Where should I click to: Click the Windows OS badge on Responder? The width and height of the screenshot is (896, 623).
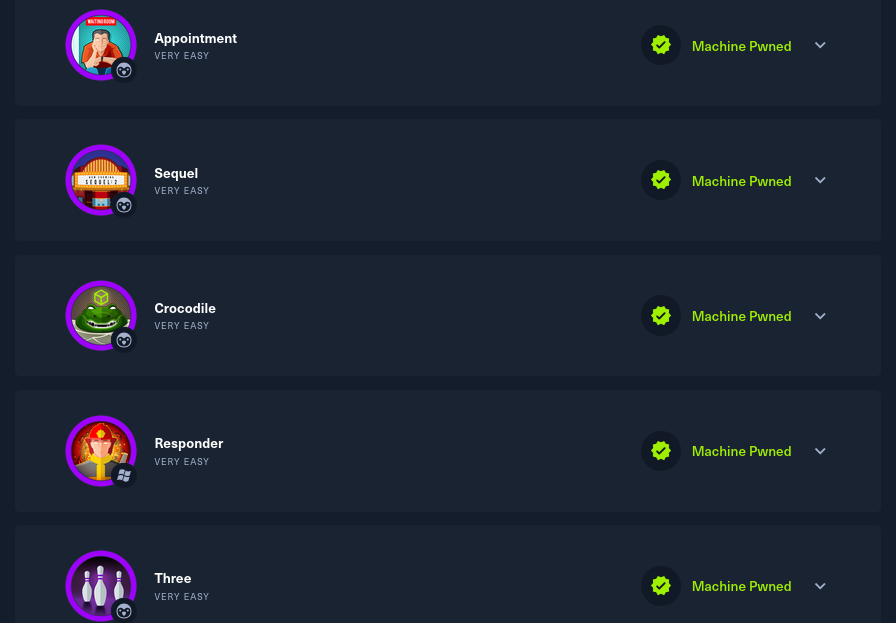(124, 476)
